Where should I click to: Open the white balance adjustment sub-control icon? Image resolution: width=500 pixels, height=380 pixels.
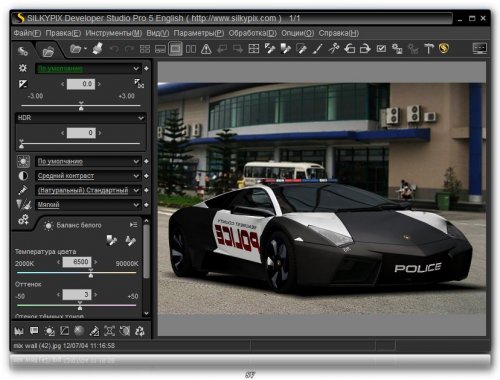coord(49,331)
